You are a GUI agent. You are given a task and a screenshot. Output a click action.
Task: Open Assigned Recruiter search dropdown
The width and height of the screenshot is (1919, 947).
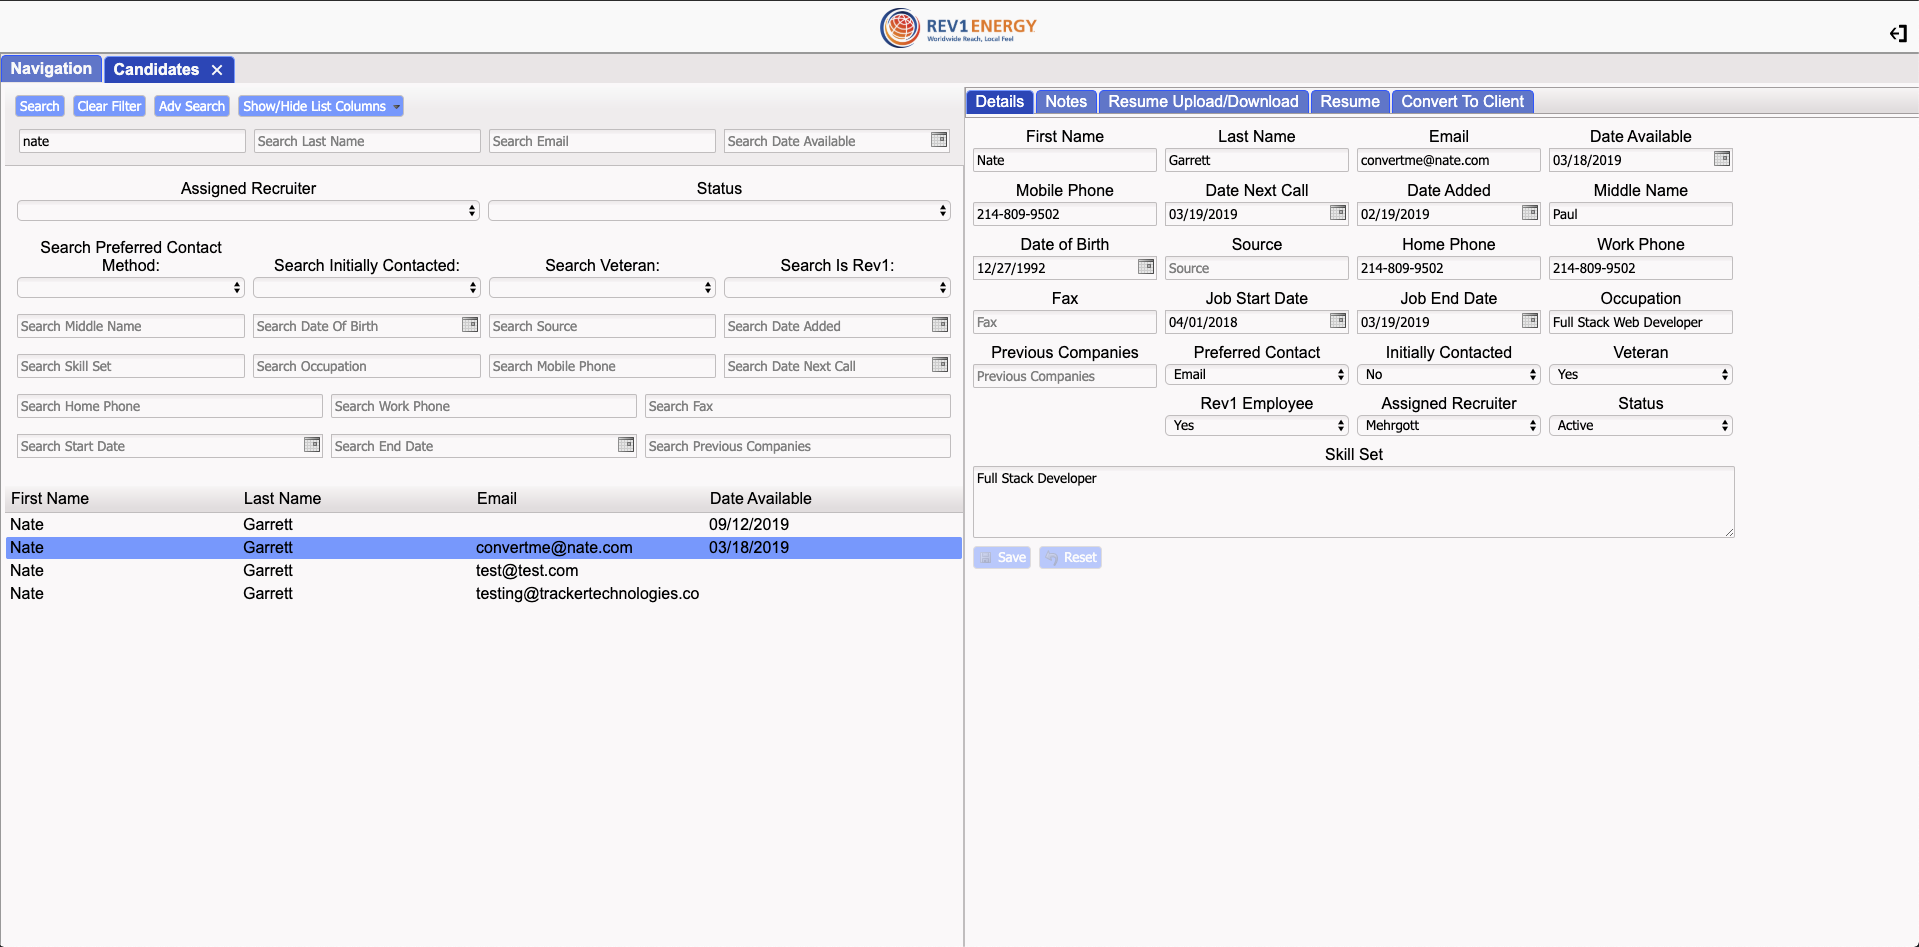(x=248, y=211)
